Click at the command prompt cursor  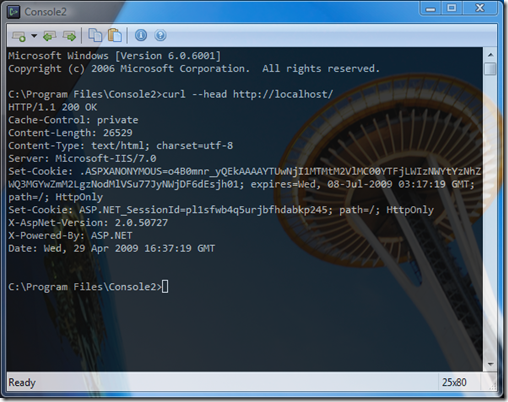[x=165, y=287]
